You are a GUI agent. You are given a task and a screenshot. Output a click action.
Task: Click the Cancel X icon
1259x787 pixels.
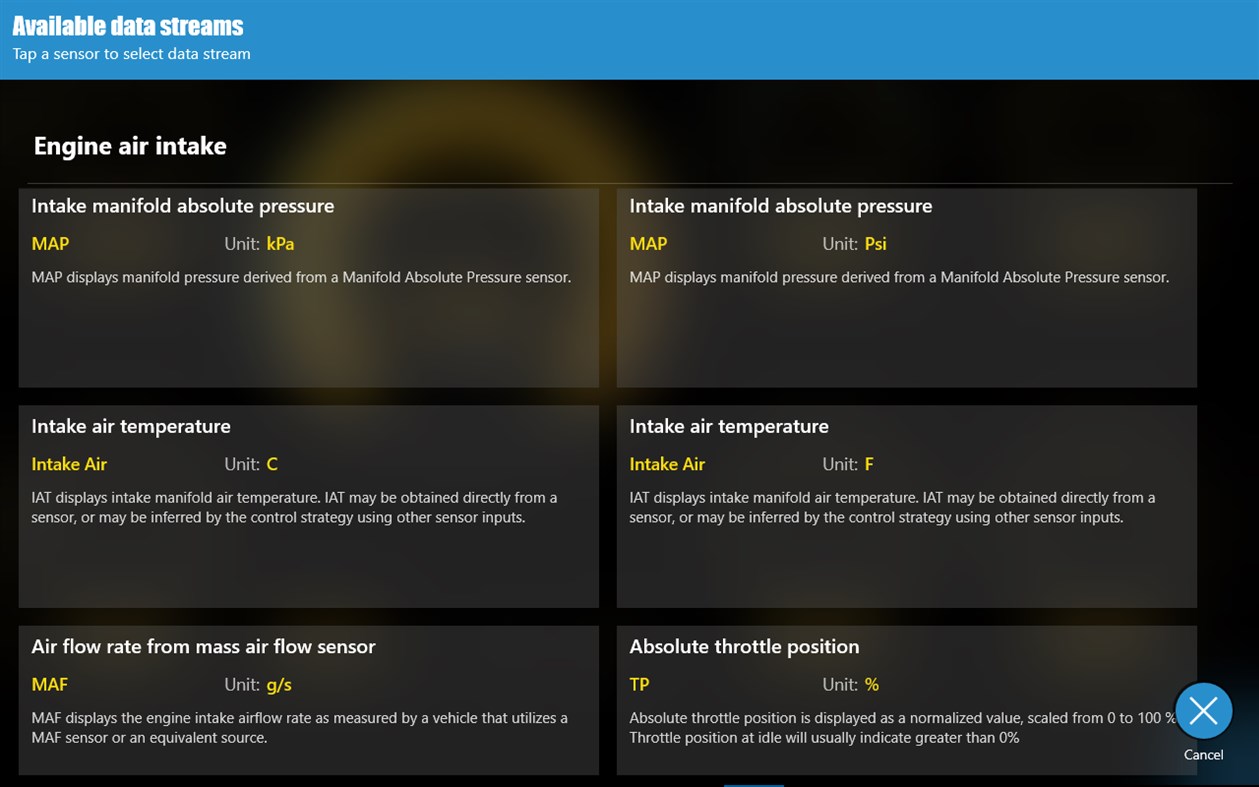coord(1203,711)
